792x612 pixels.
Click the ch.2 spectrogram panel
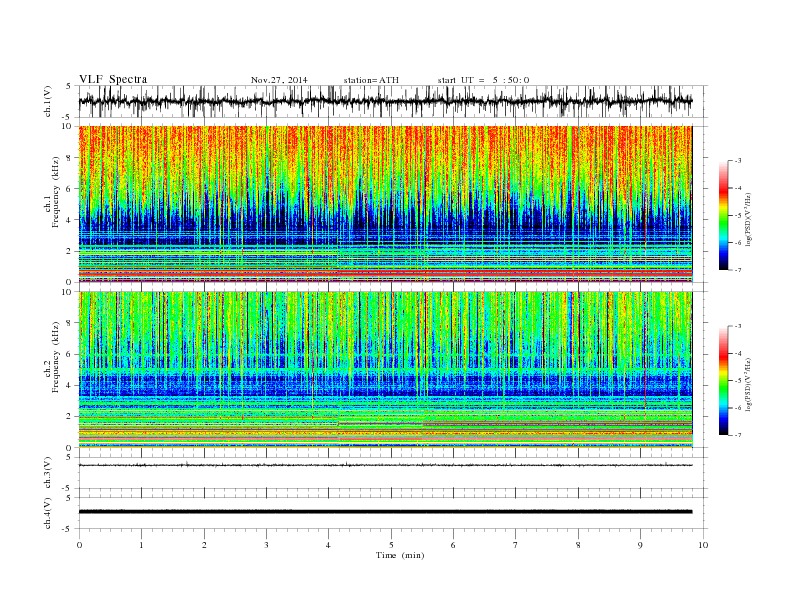(385, 370)
